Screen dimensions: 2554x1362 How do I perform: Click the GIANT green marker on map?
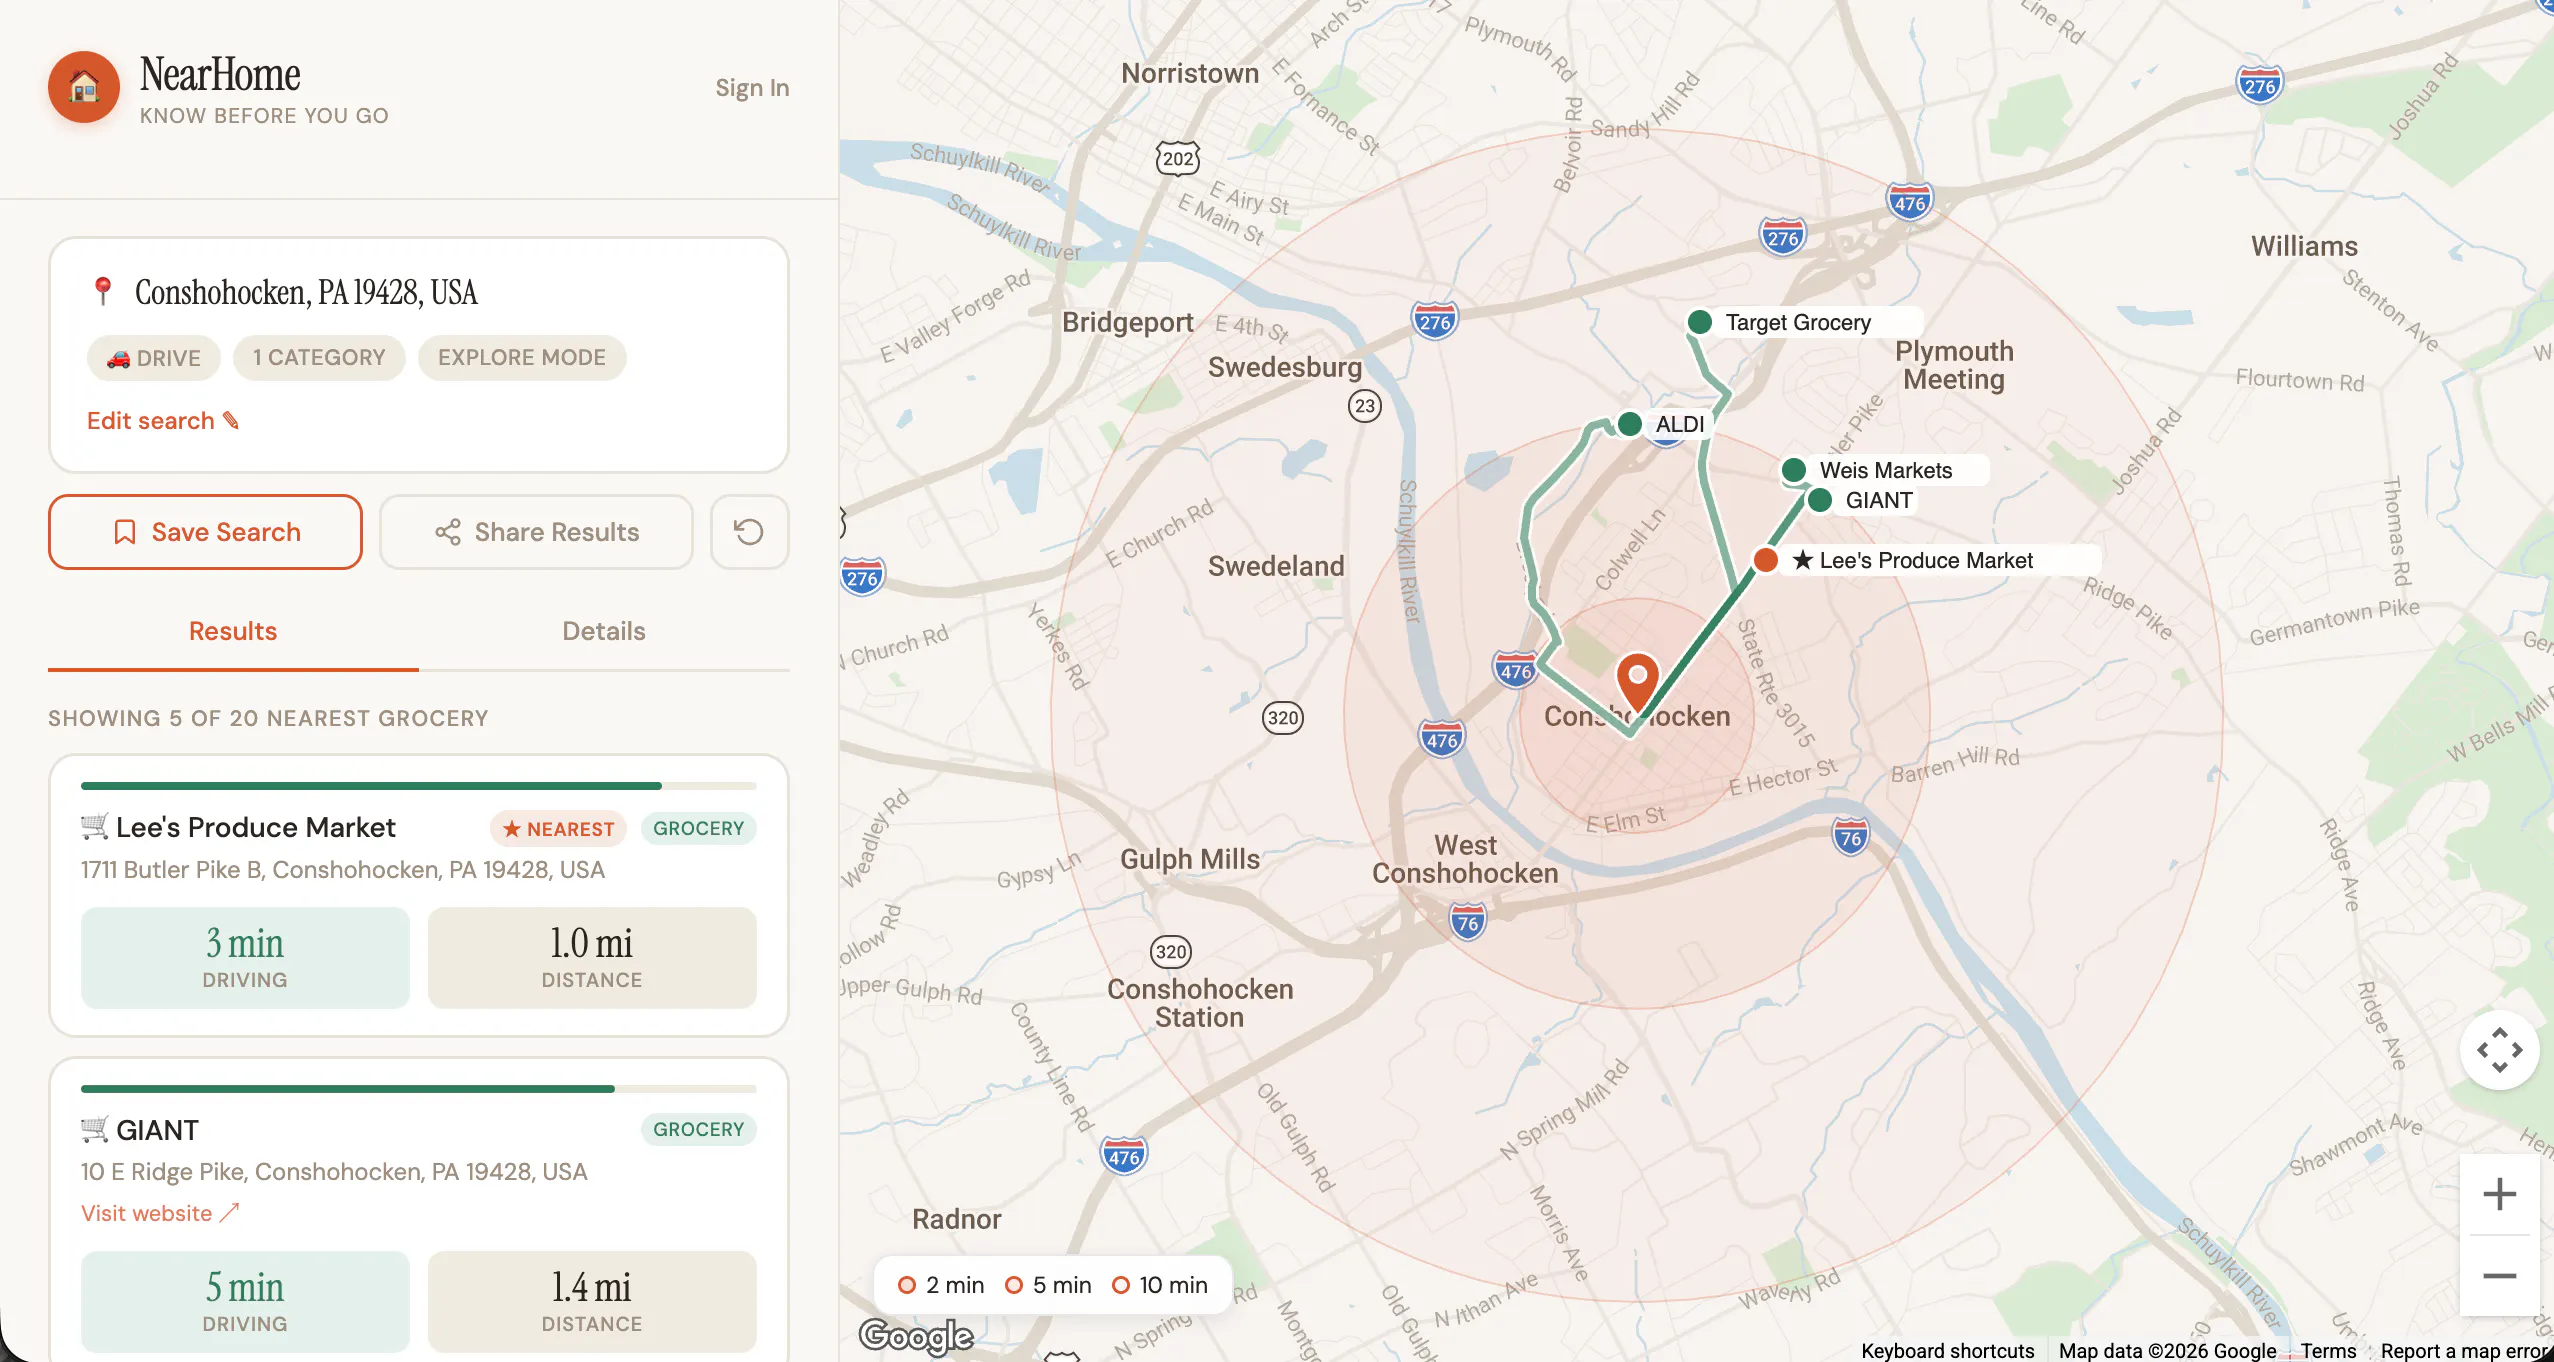1819,500
